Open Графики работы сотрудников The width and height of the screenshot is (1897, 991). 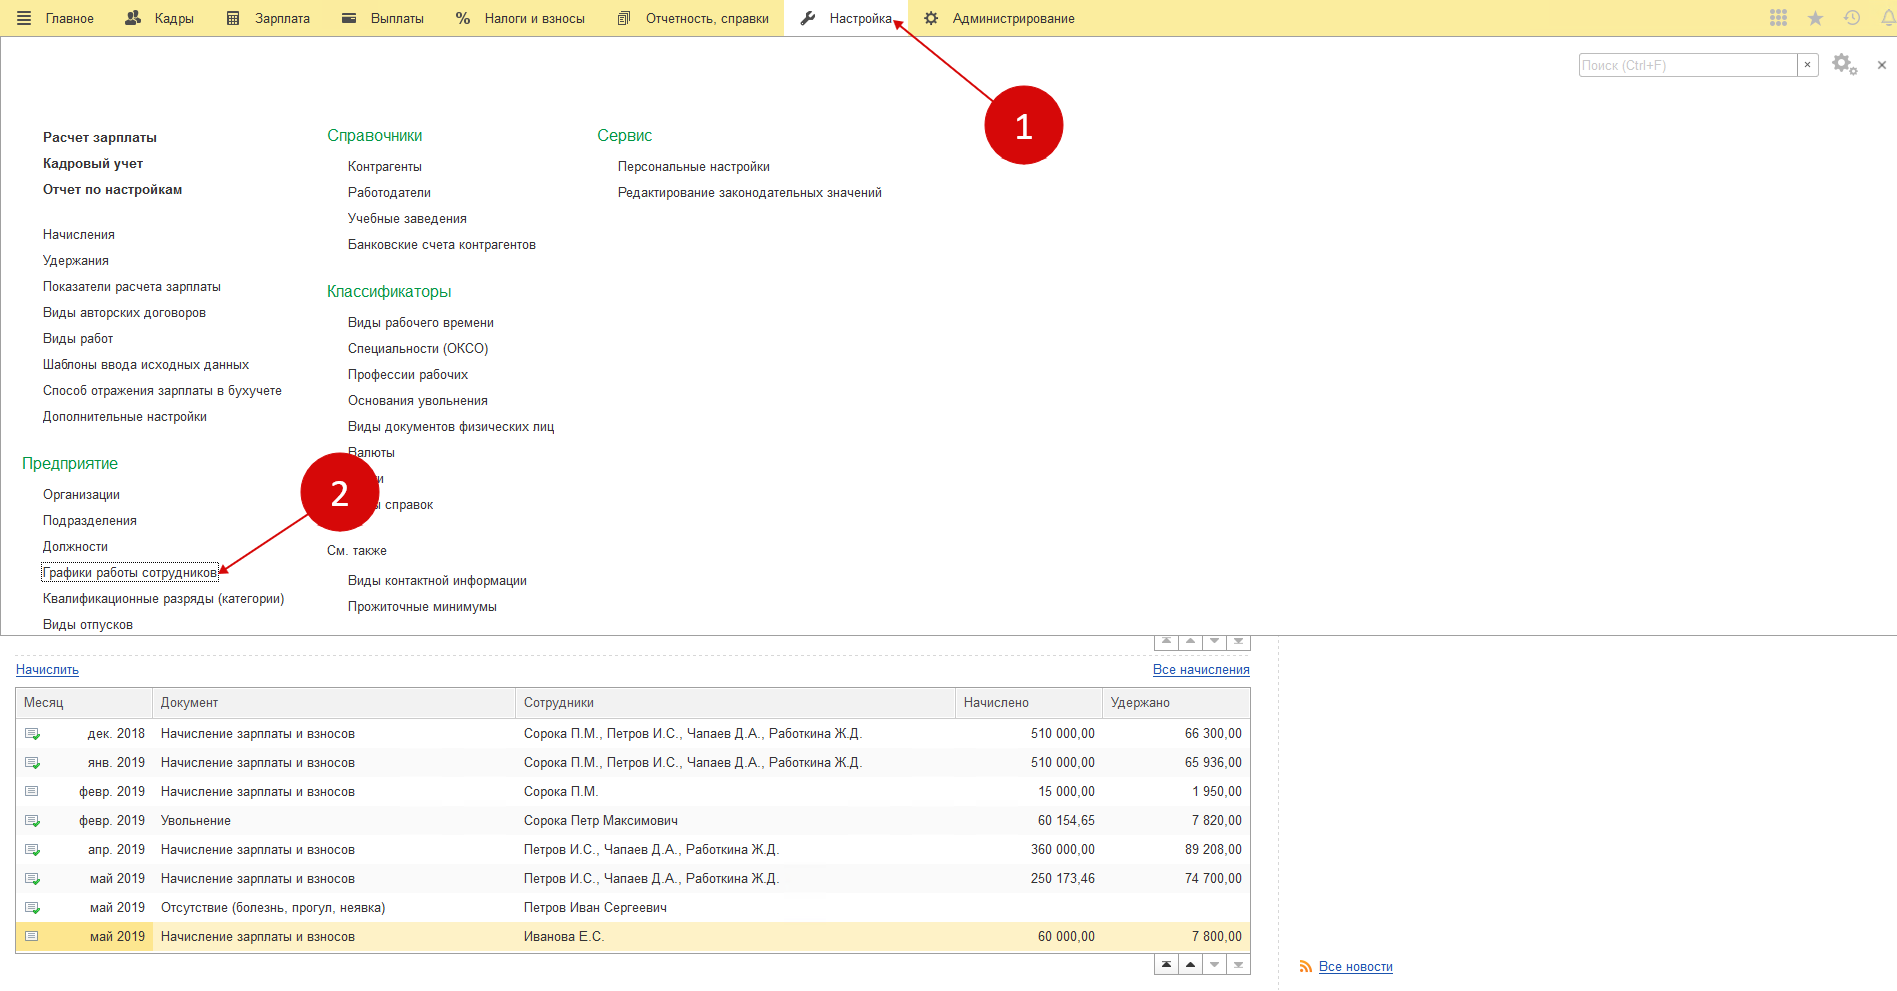130,572
